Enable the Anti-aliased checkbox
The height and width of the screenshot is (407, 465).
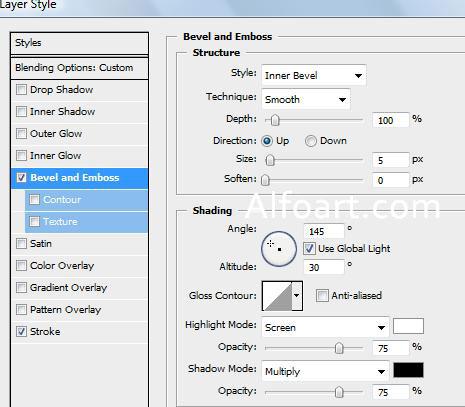[322, 296]
